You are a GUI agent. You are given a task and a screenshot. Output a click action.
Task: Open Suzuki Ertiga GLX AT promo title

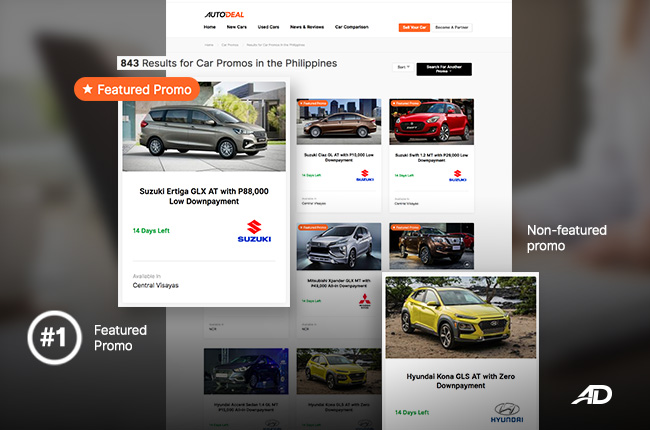pyautogui.click(x=204, y=196)
